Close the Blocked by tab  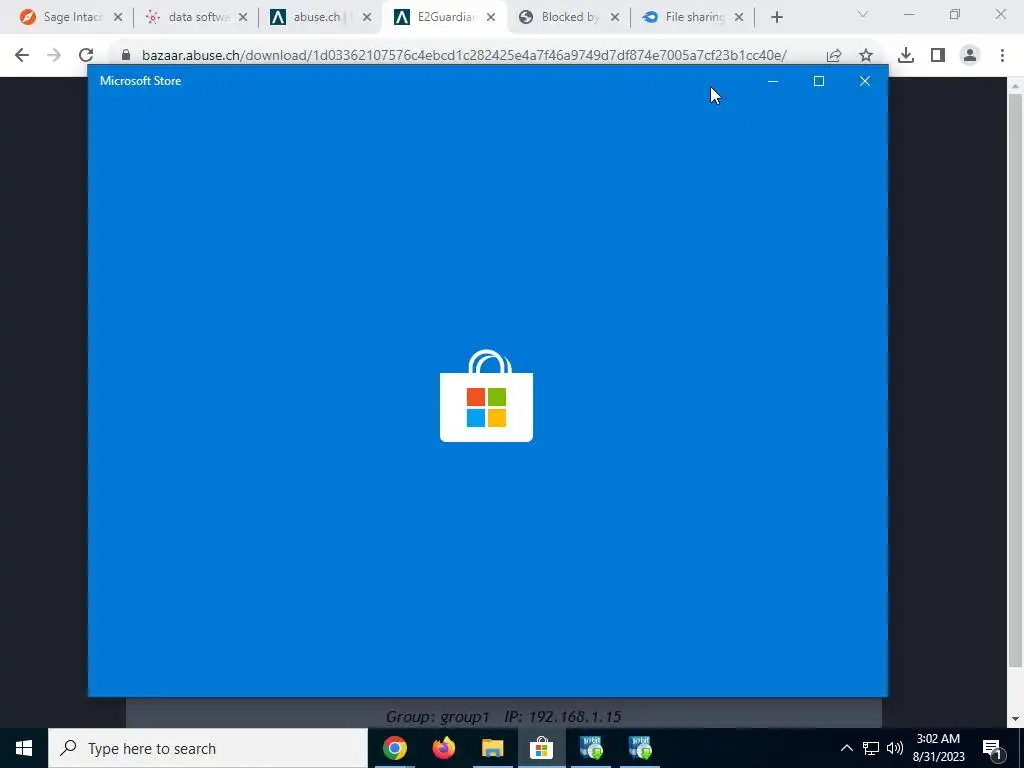(615, 18)
